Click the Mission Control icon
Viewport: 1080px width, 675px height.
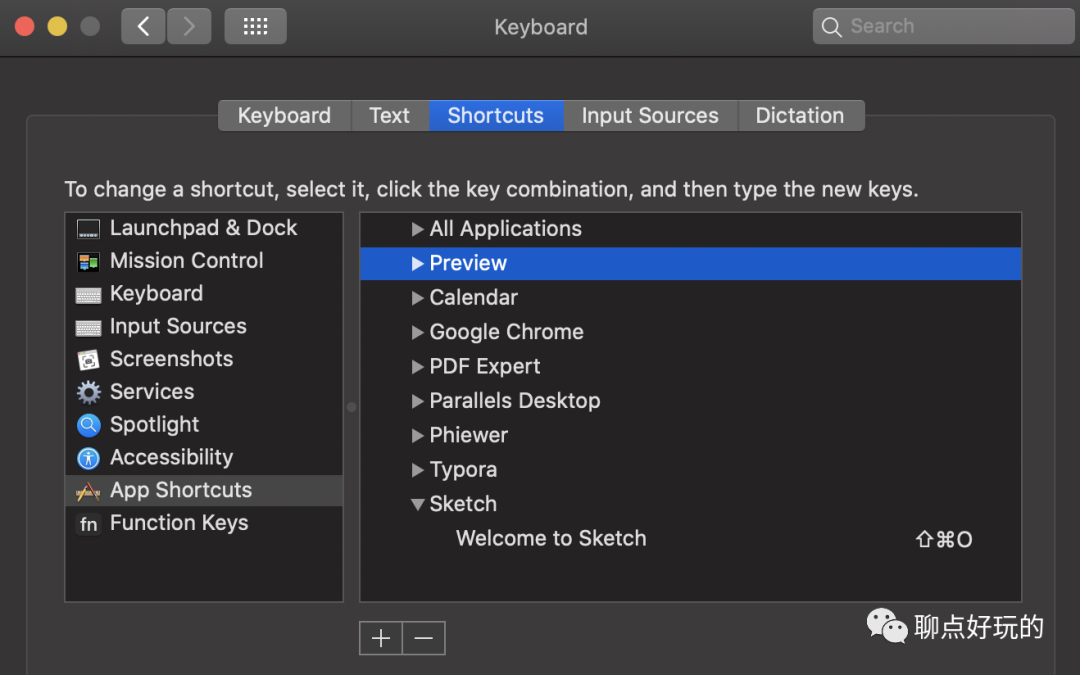coord(88,262)
